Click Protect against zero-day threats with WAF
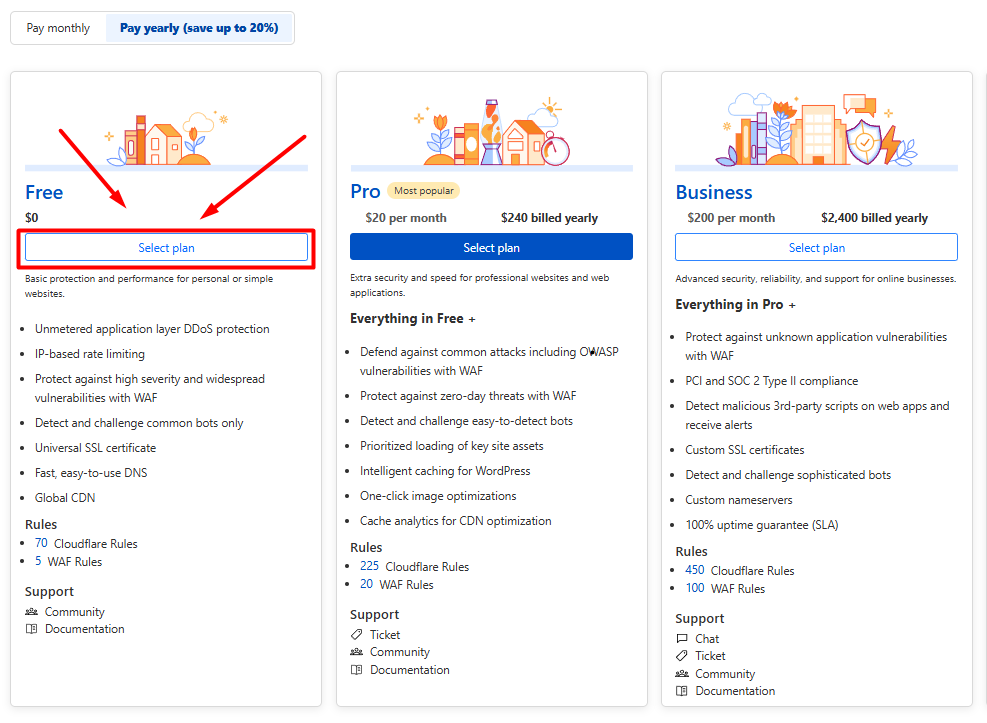Screen dimensions: 987x723 click(468, 396)
